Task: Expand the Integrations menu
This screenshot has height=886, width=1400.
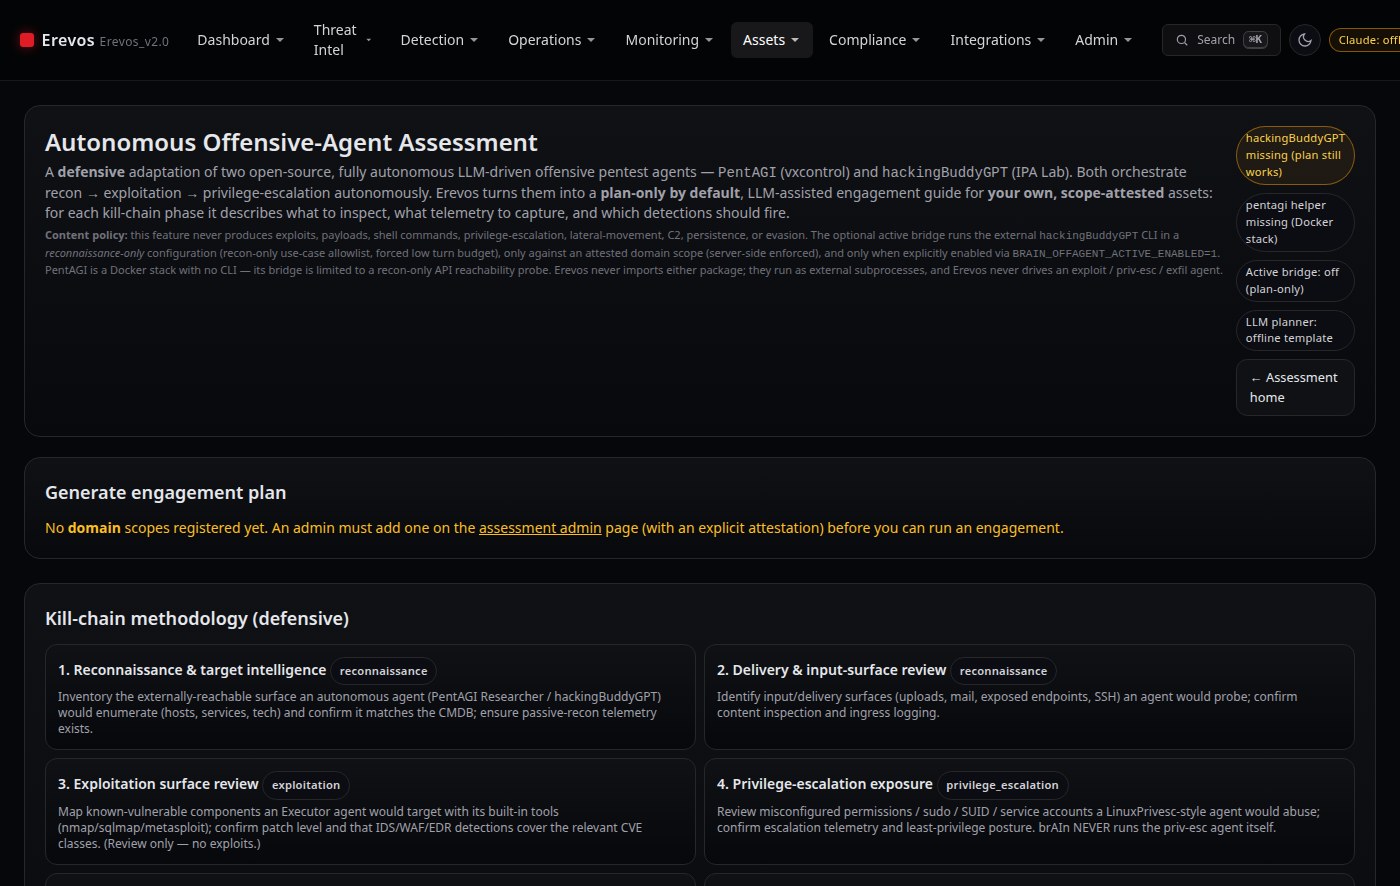Action: point(997,40)
